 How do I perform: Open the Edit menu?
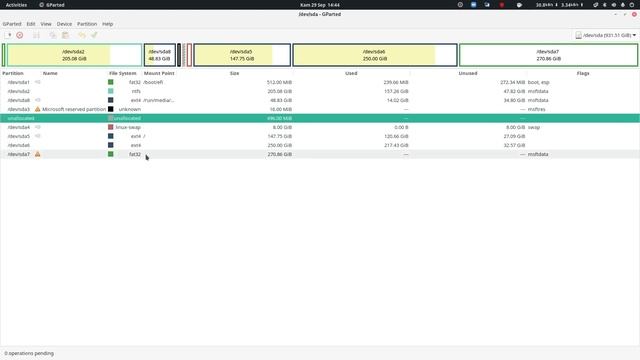coord(31,24)
